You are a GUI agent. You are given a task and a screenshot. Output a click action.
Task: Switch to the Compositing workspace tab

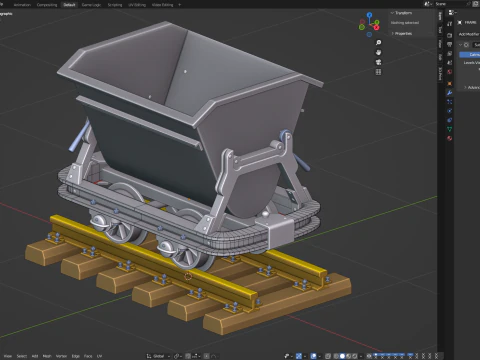tap(47, 5)
